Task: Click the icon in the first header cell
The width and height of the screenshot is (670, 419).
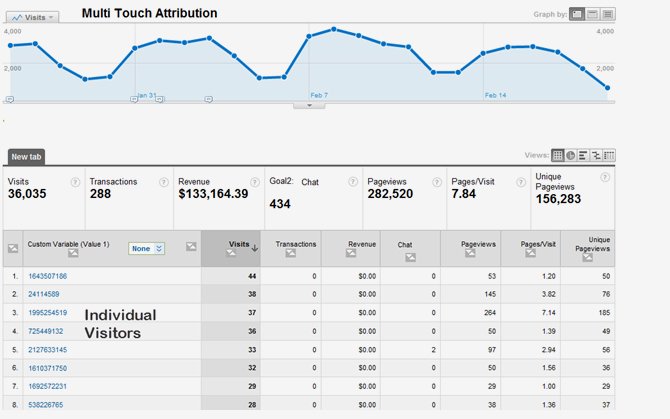Action: [x=13, y=248]
